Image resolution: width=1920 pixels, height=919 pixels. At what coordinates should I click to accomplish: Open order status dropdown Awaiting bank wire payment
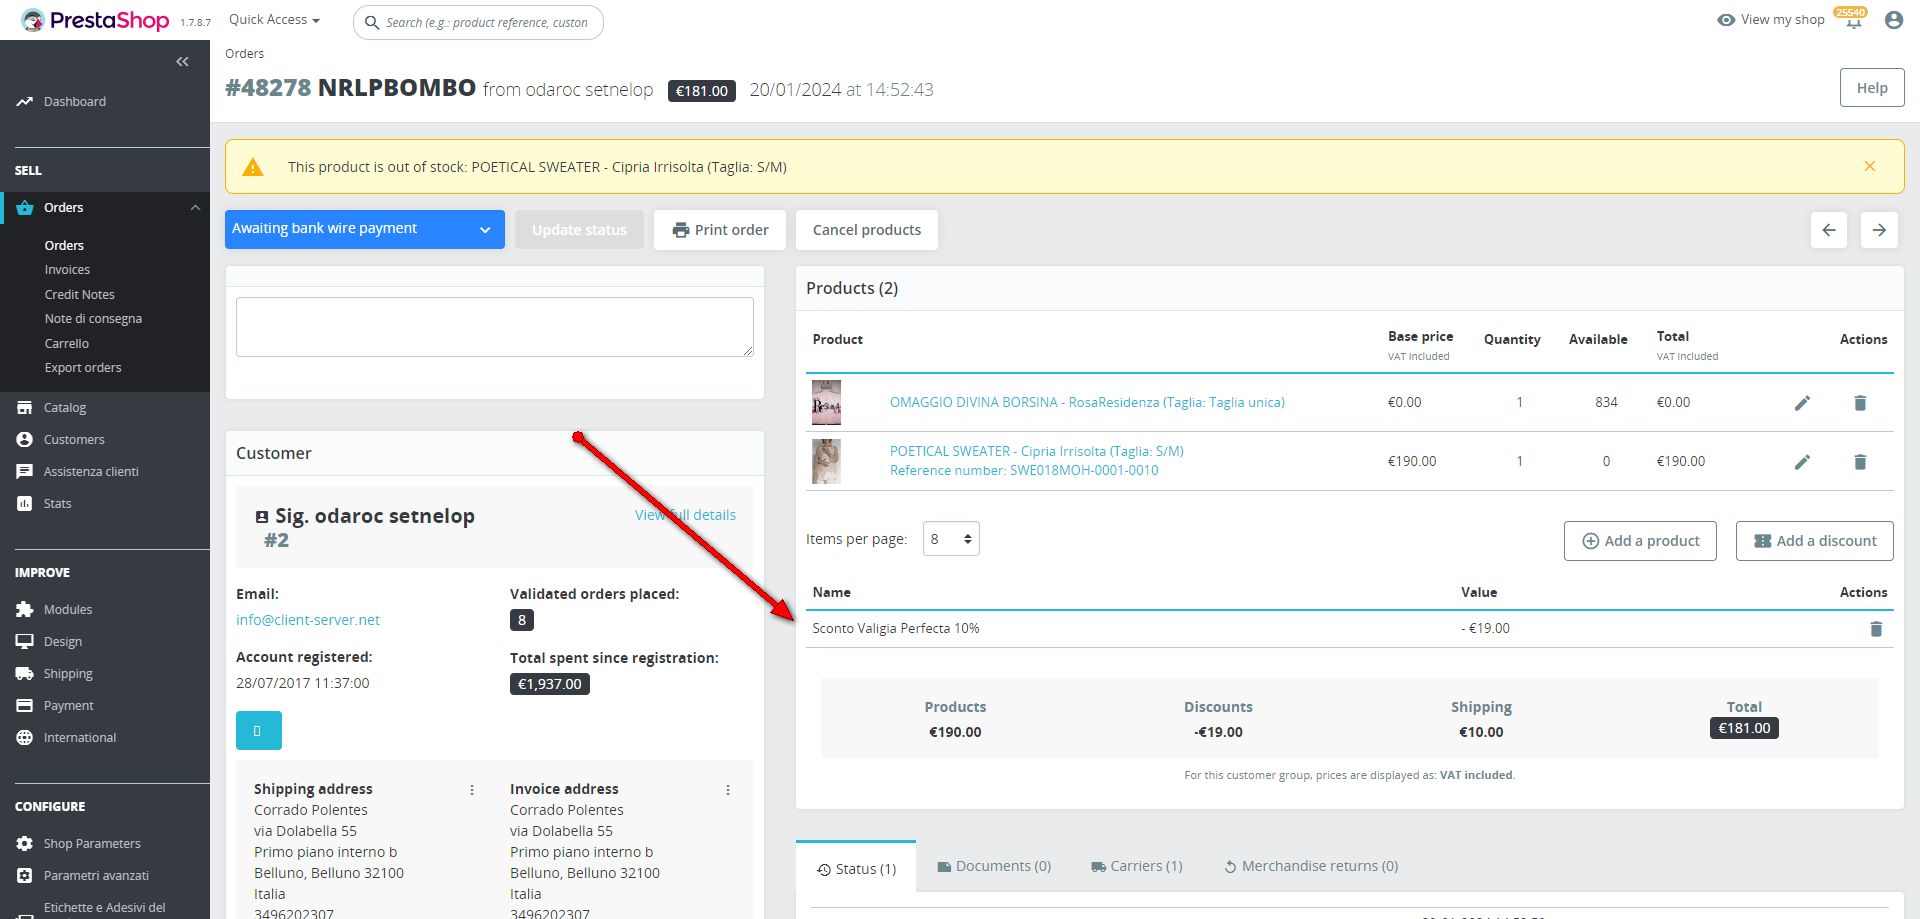[365, 229]
